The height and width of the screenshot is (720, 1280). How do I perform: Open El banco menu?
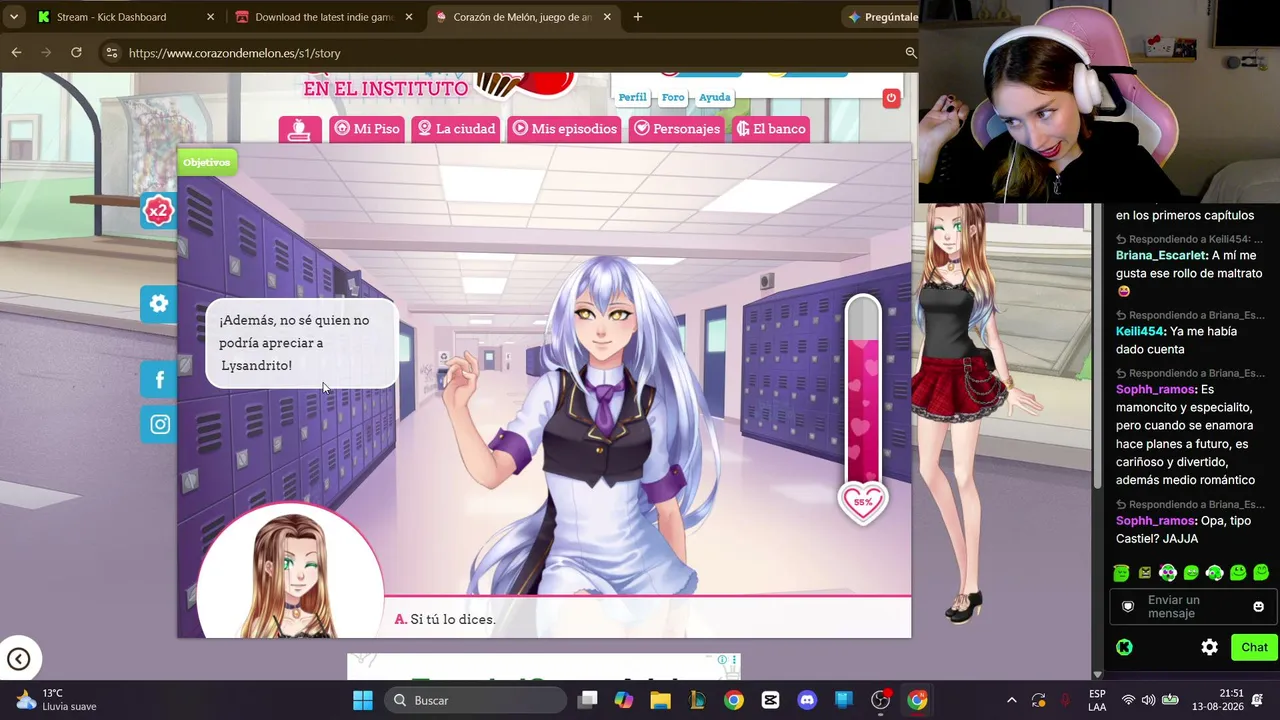770,129
